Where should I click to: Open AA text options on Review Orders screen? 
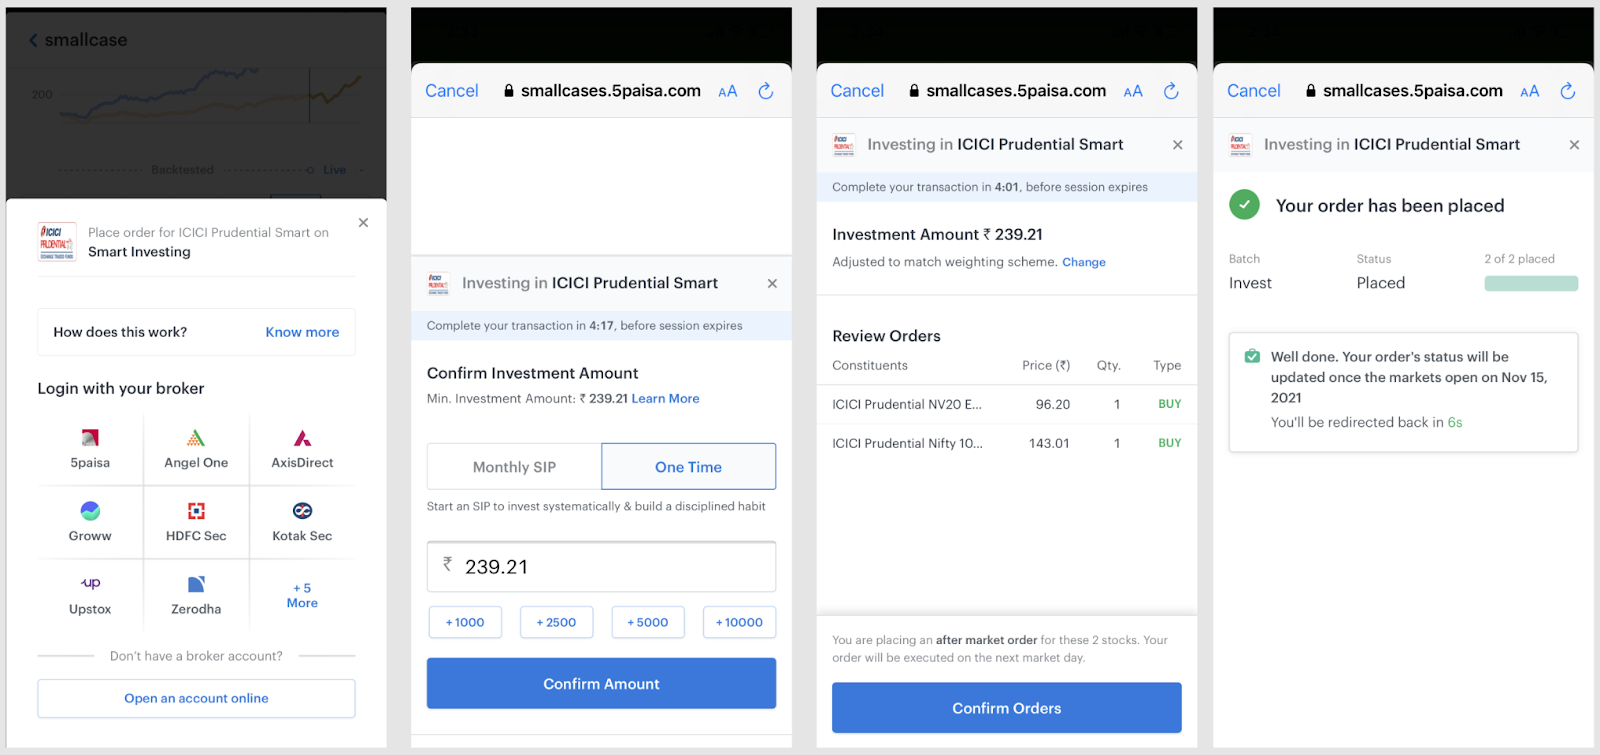1133,91
